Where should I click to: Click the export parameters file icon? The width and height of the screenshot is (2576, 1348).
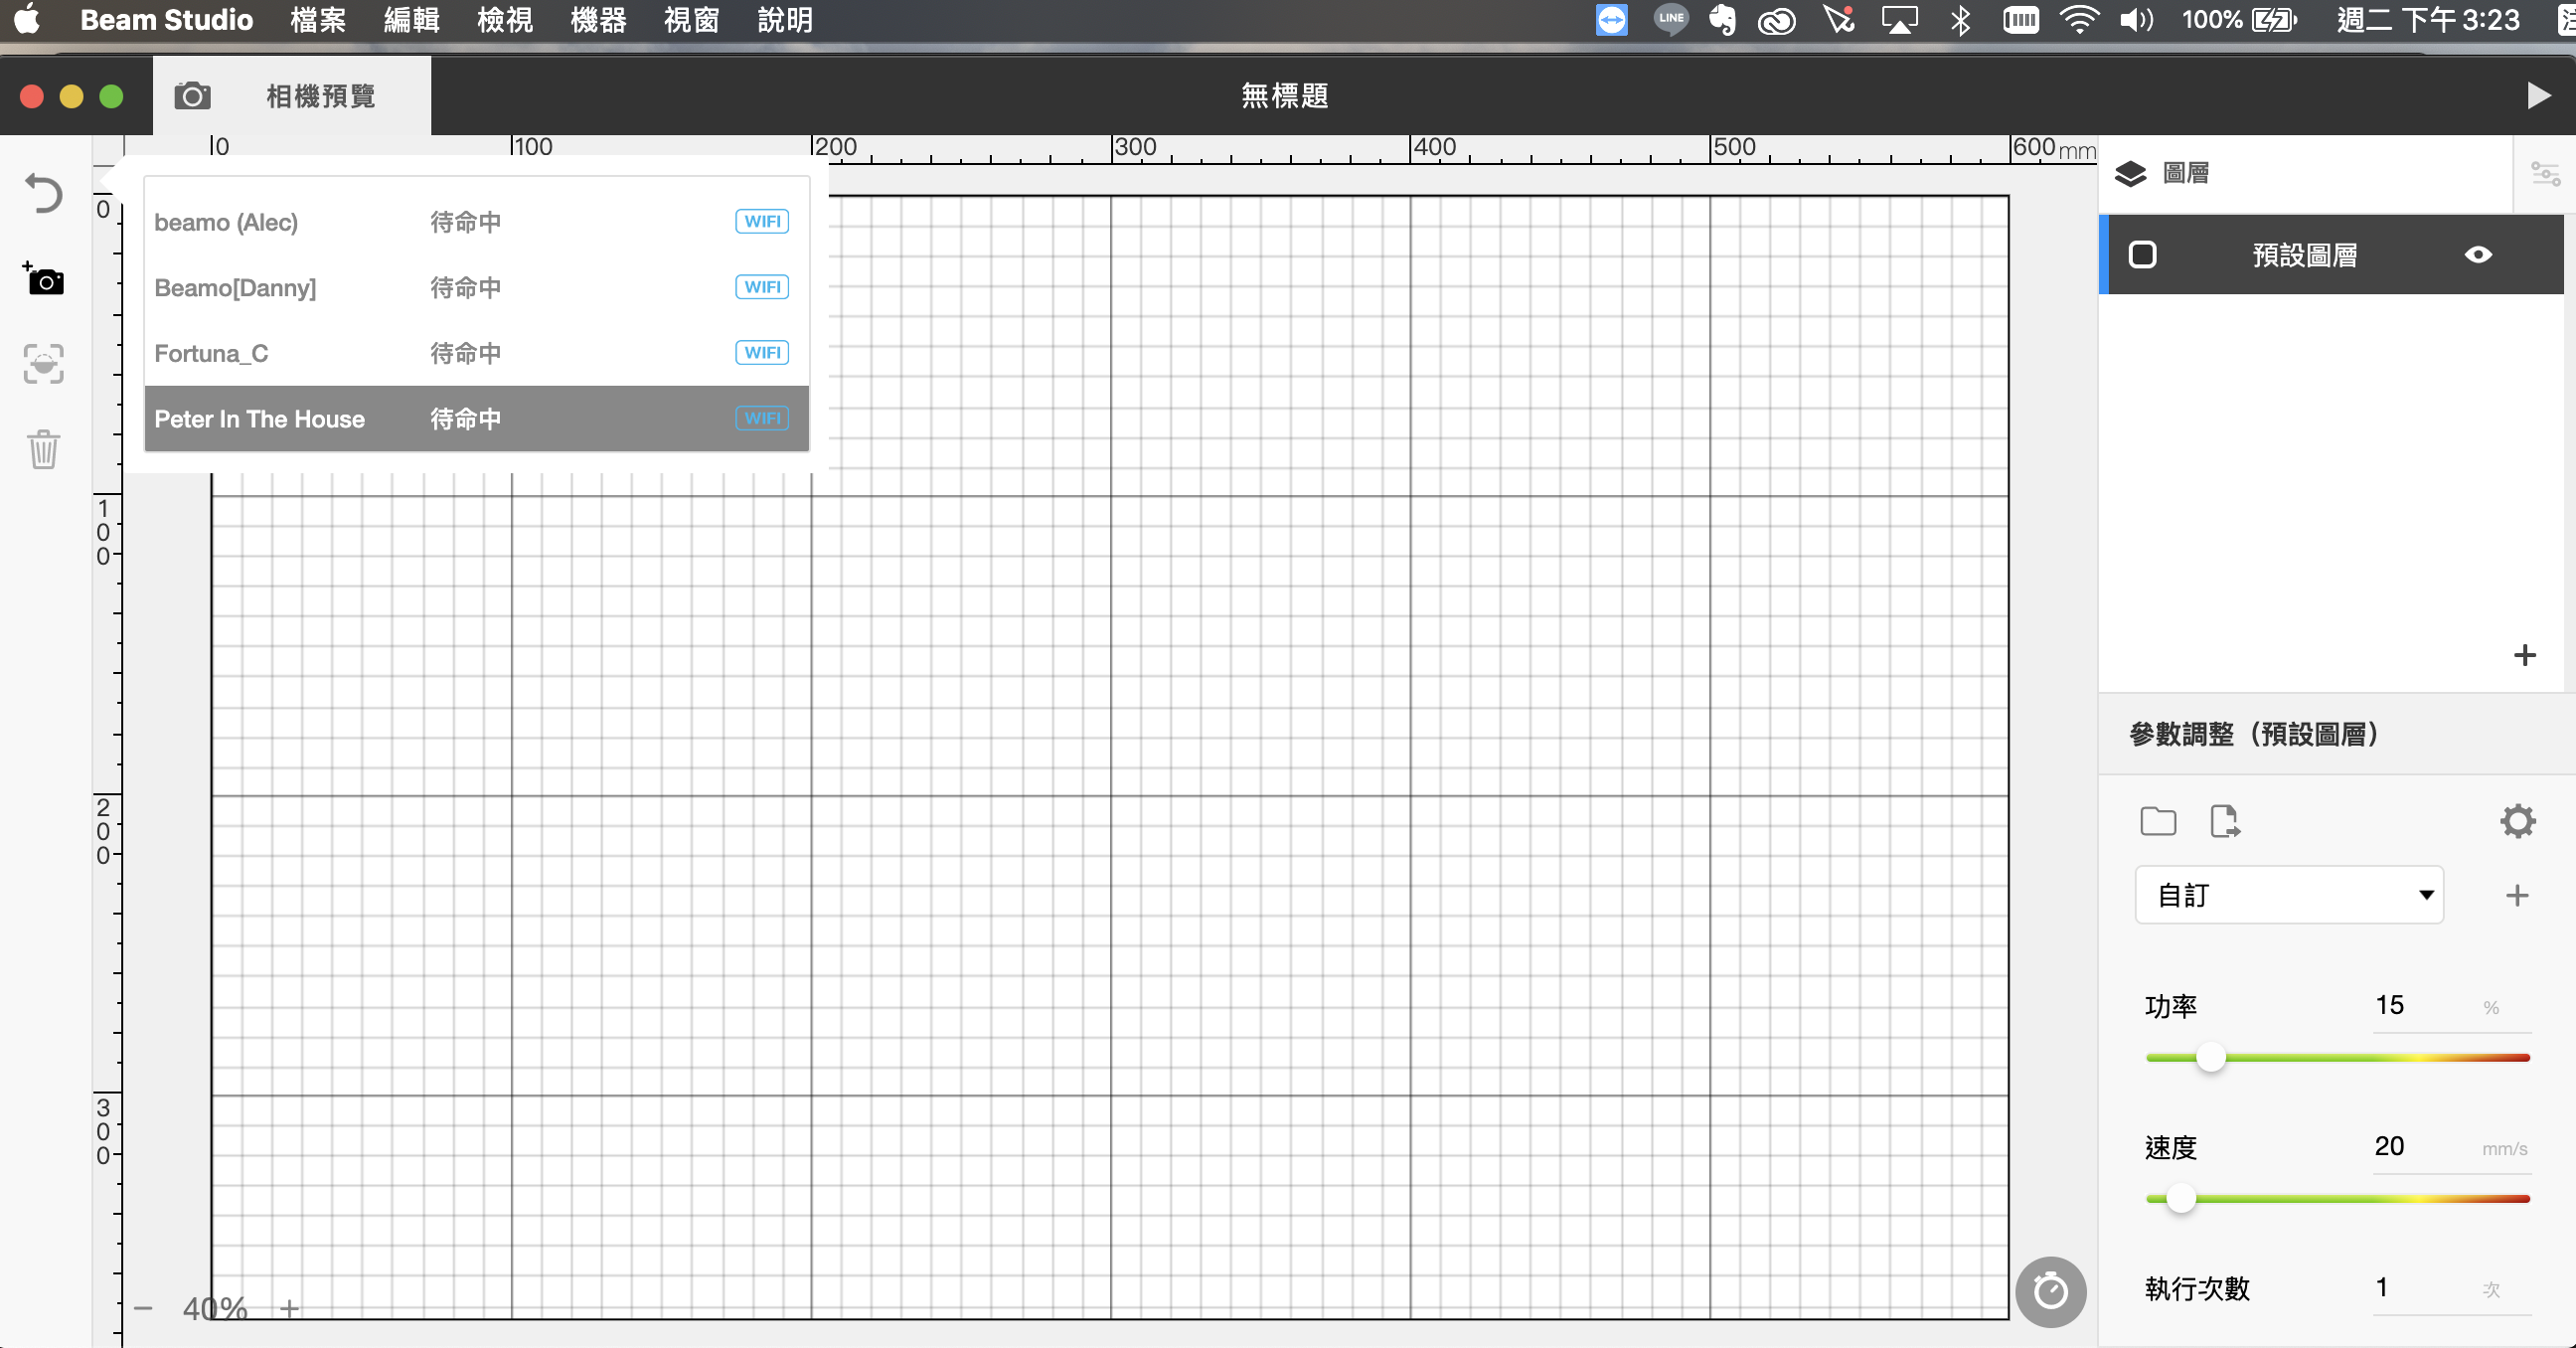coord(2224,821)
